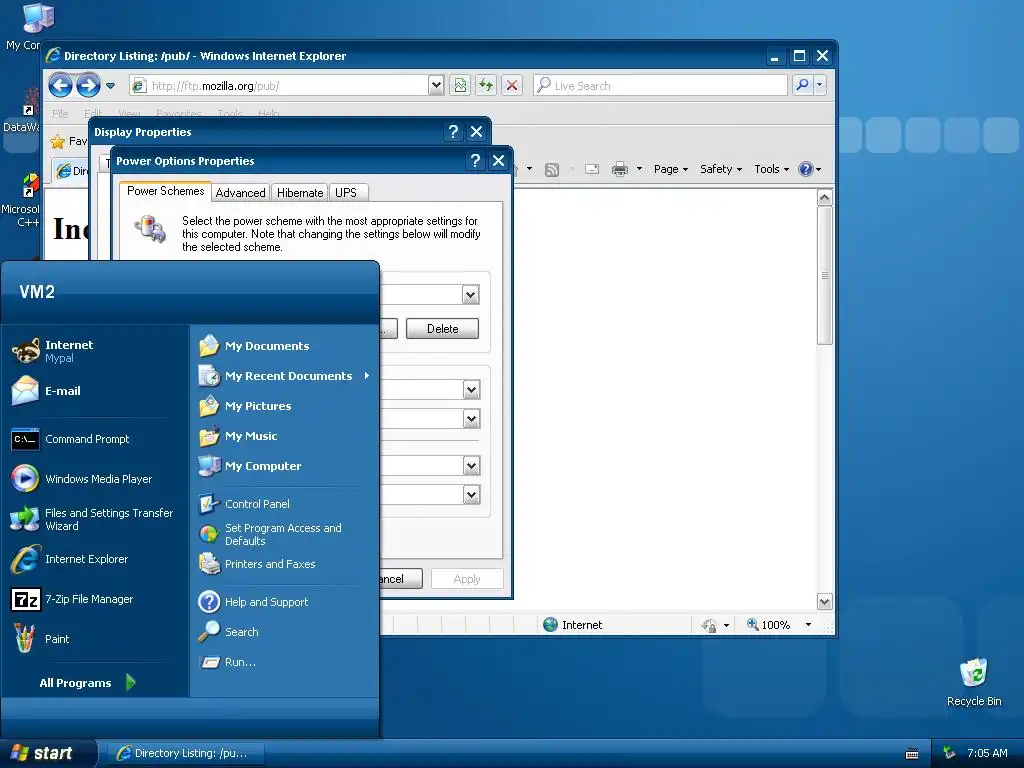1024x768 pixels.
Task: Switch to the Hibernate tab
Action: [x=300, y=193]
